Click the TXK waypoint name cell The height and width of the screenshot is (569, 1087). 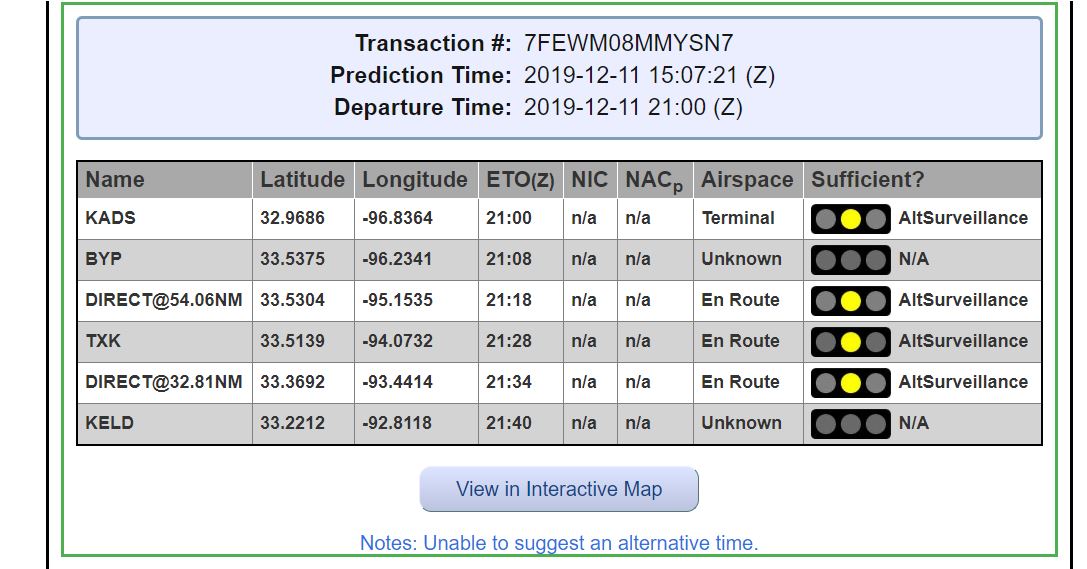104,341
